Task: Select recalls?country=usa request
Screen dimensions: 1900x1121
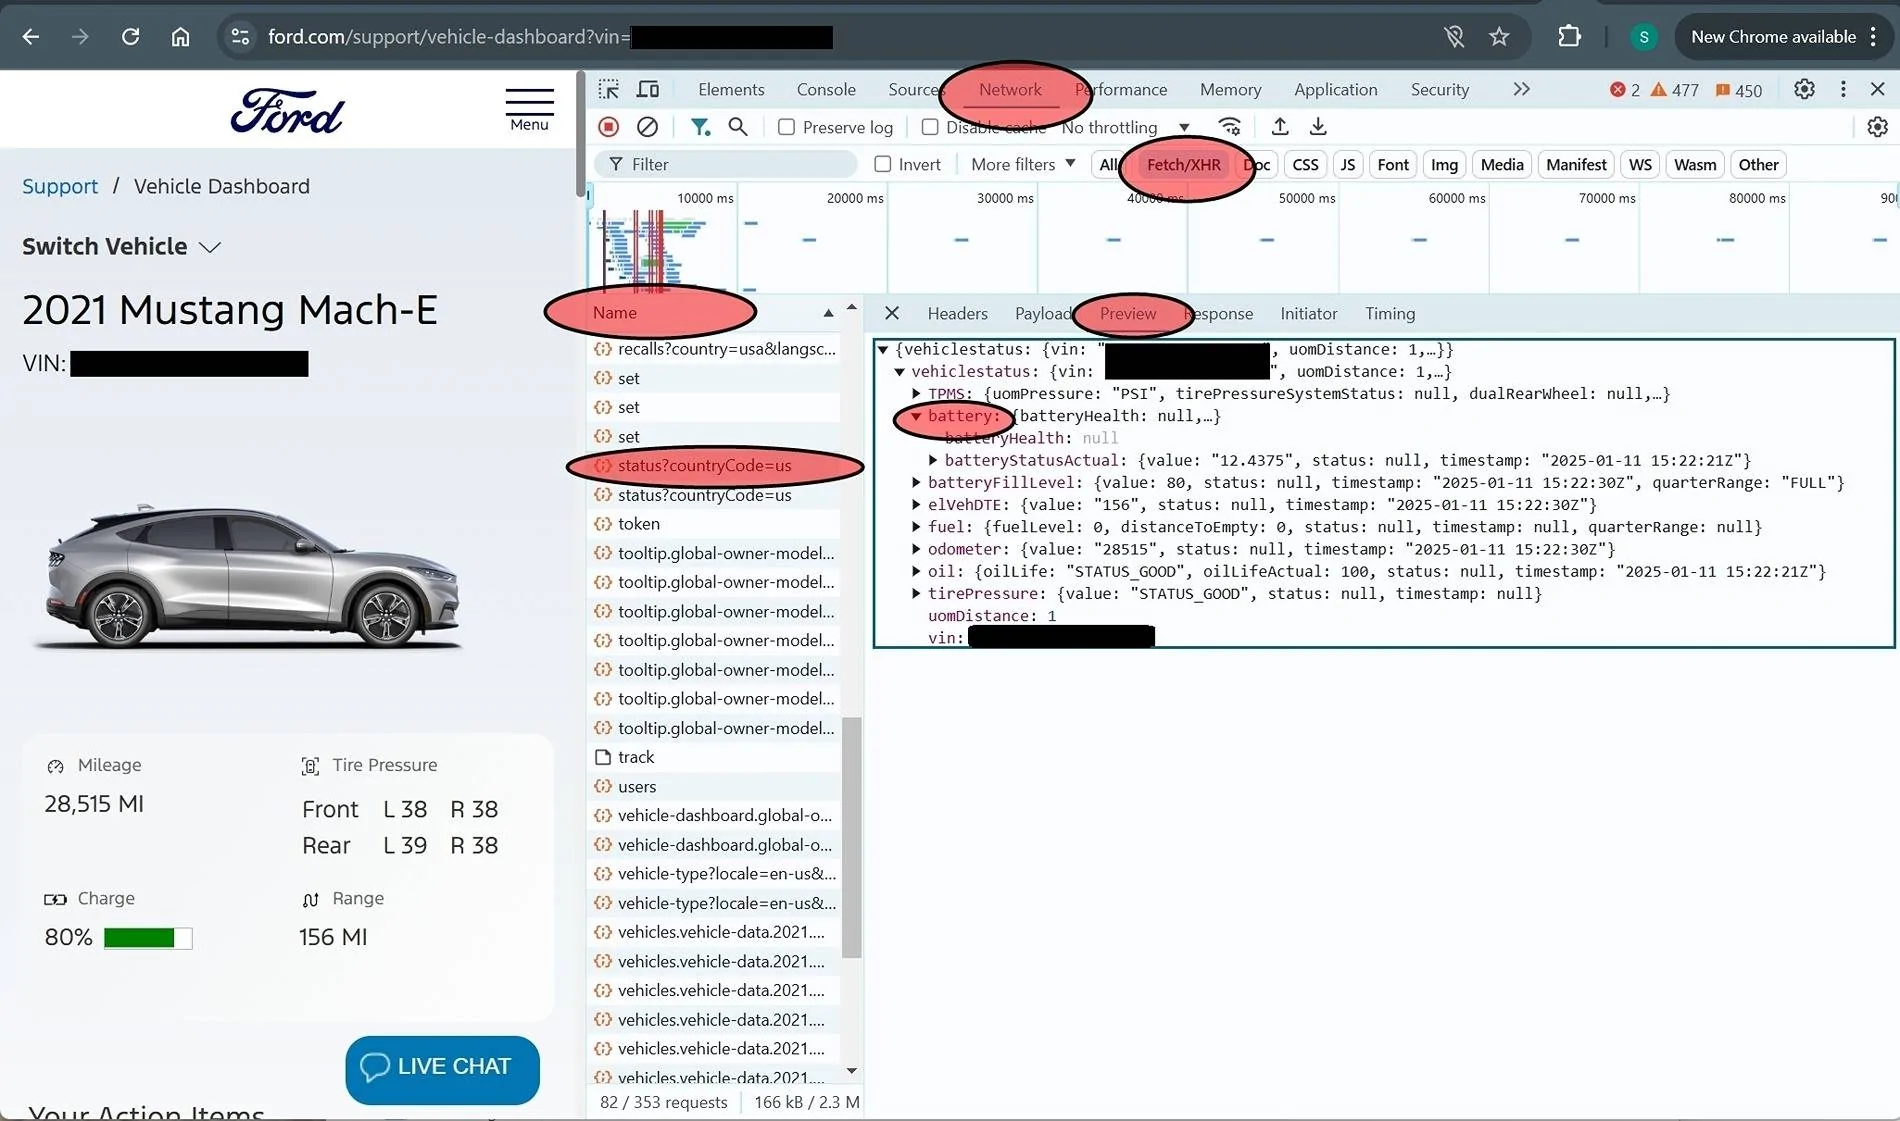Action: [714, 349]
